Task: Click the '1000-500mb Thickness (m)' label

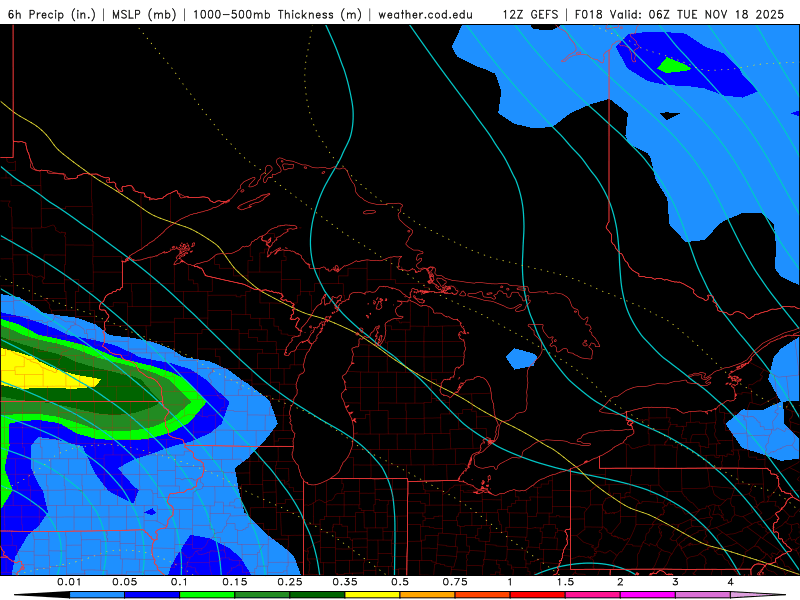Action: tap(277, 14)
